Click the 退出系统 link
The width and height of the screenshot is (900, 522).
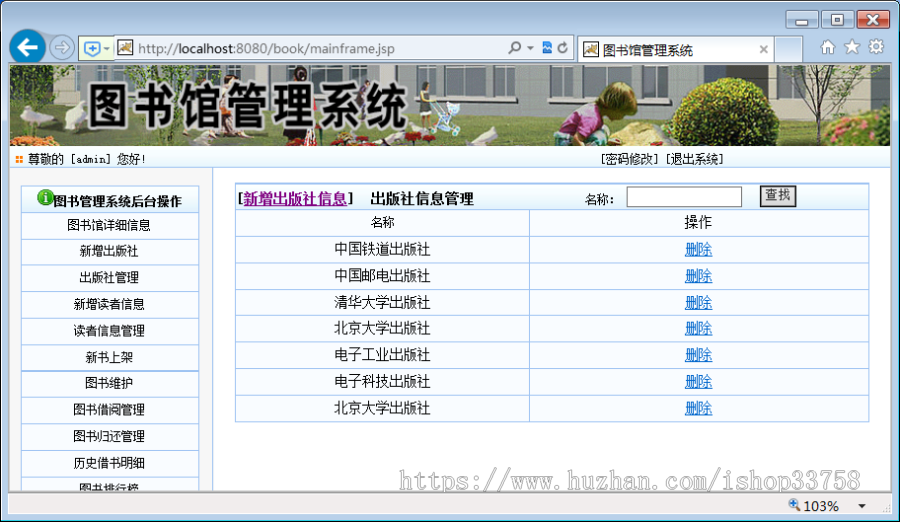pos(694,159)
